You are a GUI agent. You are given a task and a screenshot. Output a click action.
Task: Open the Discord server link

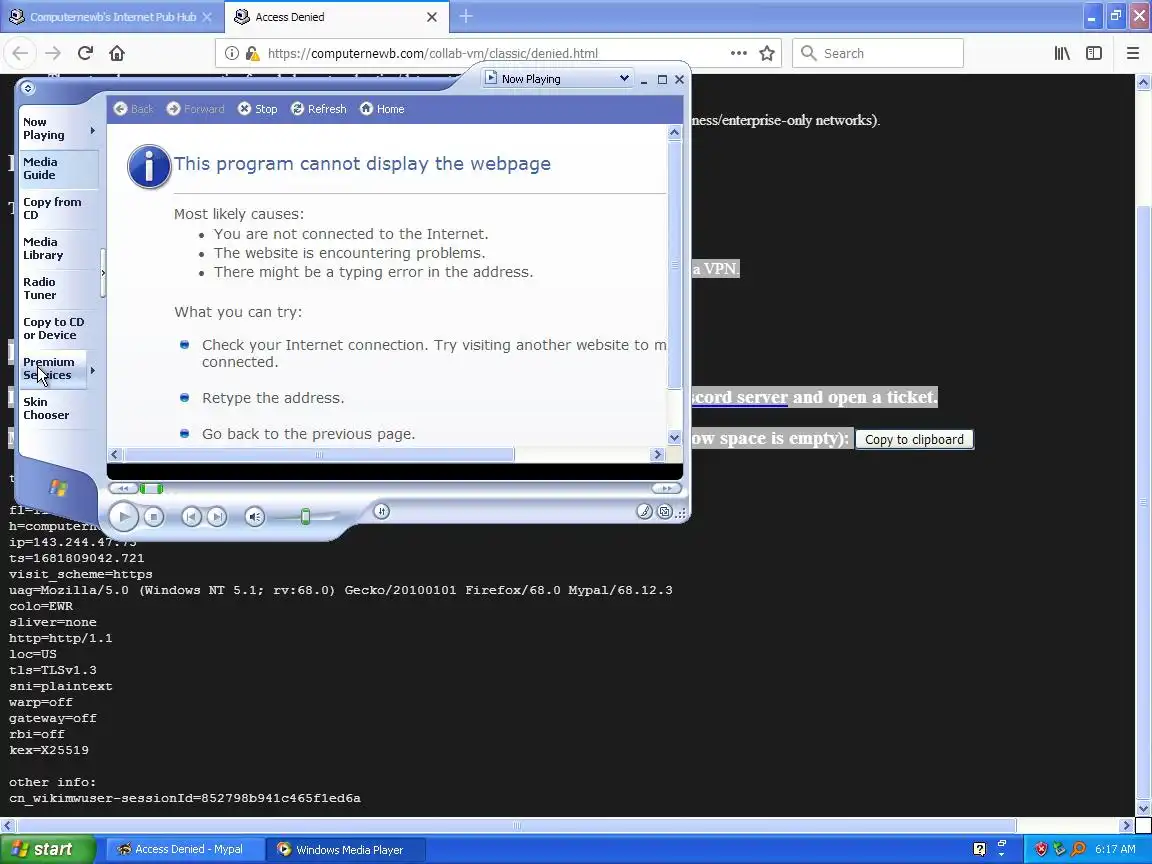click(739, 397)
